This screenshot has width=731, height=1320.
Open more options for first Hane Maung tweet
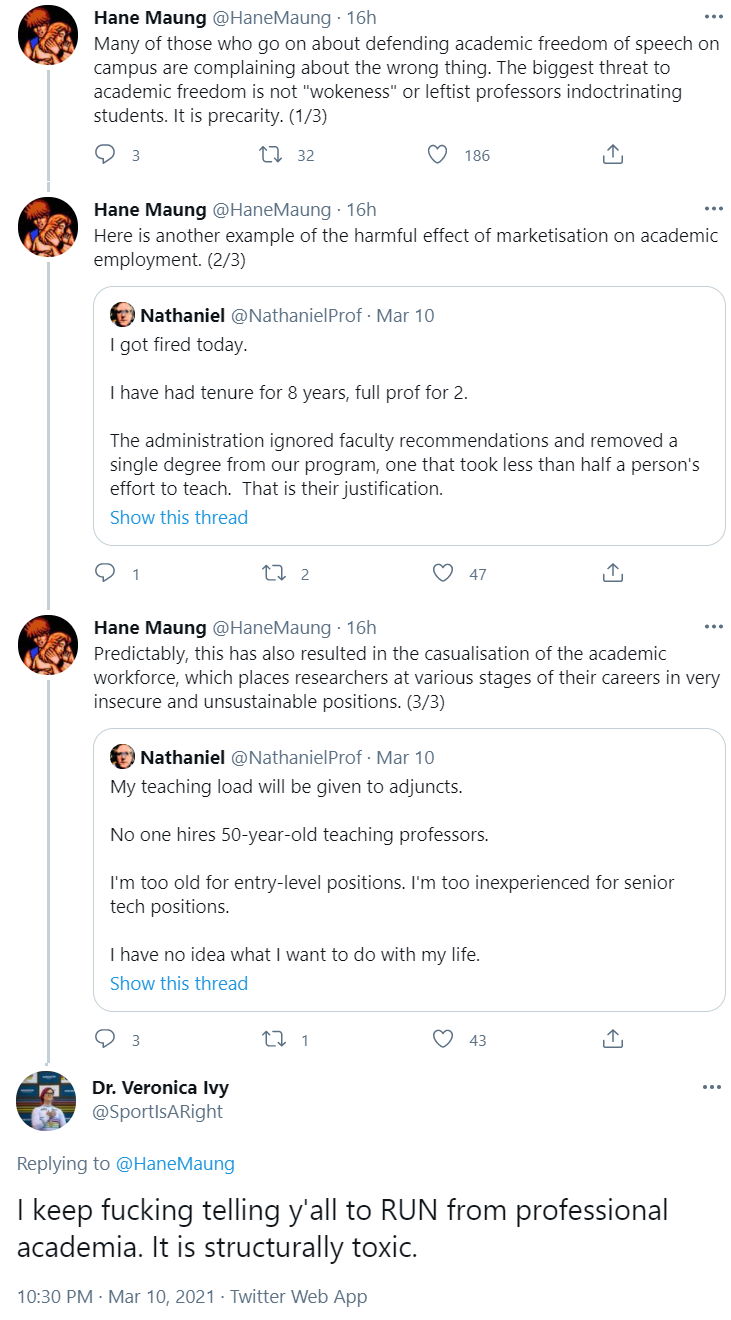pos(713,16)
